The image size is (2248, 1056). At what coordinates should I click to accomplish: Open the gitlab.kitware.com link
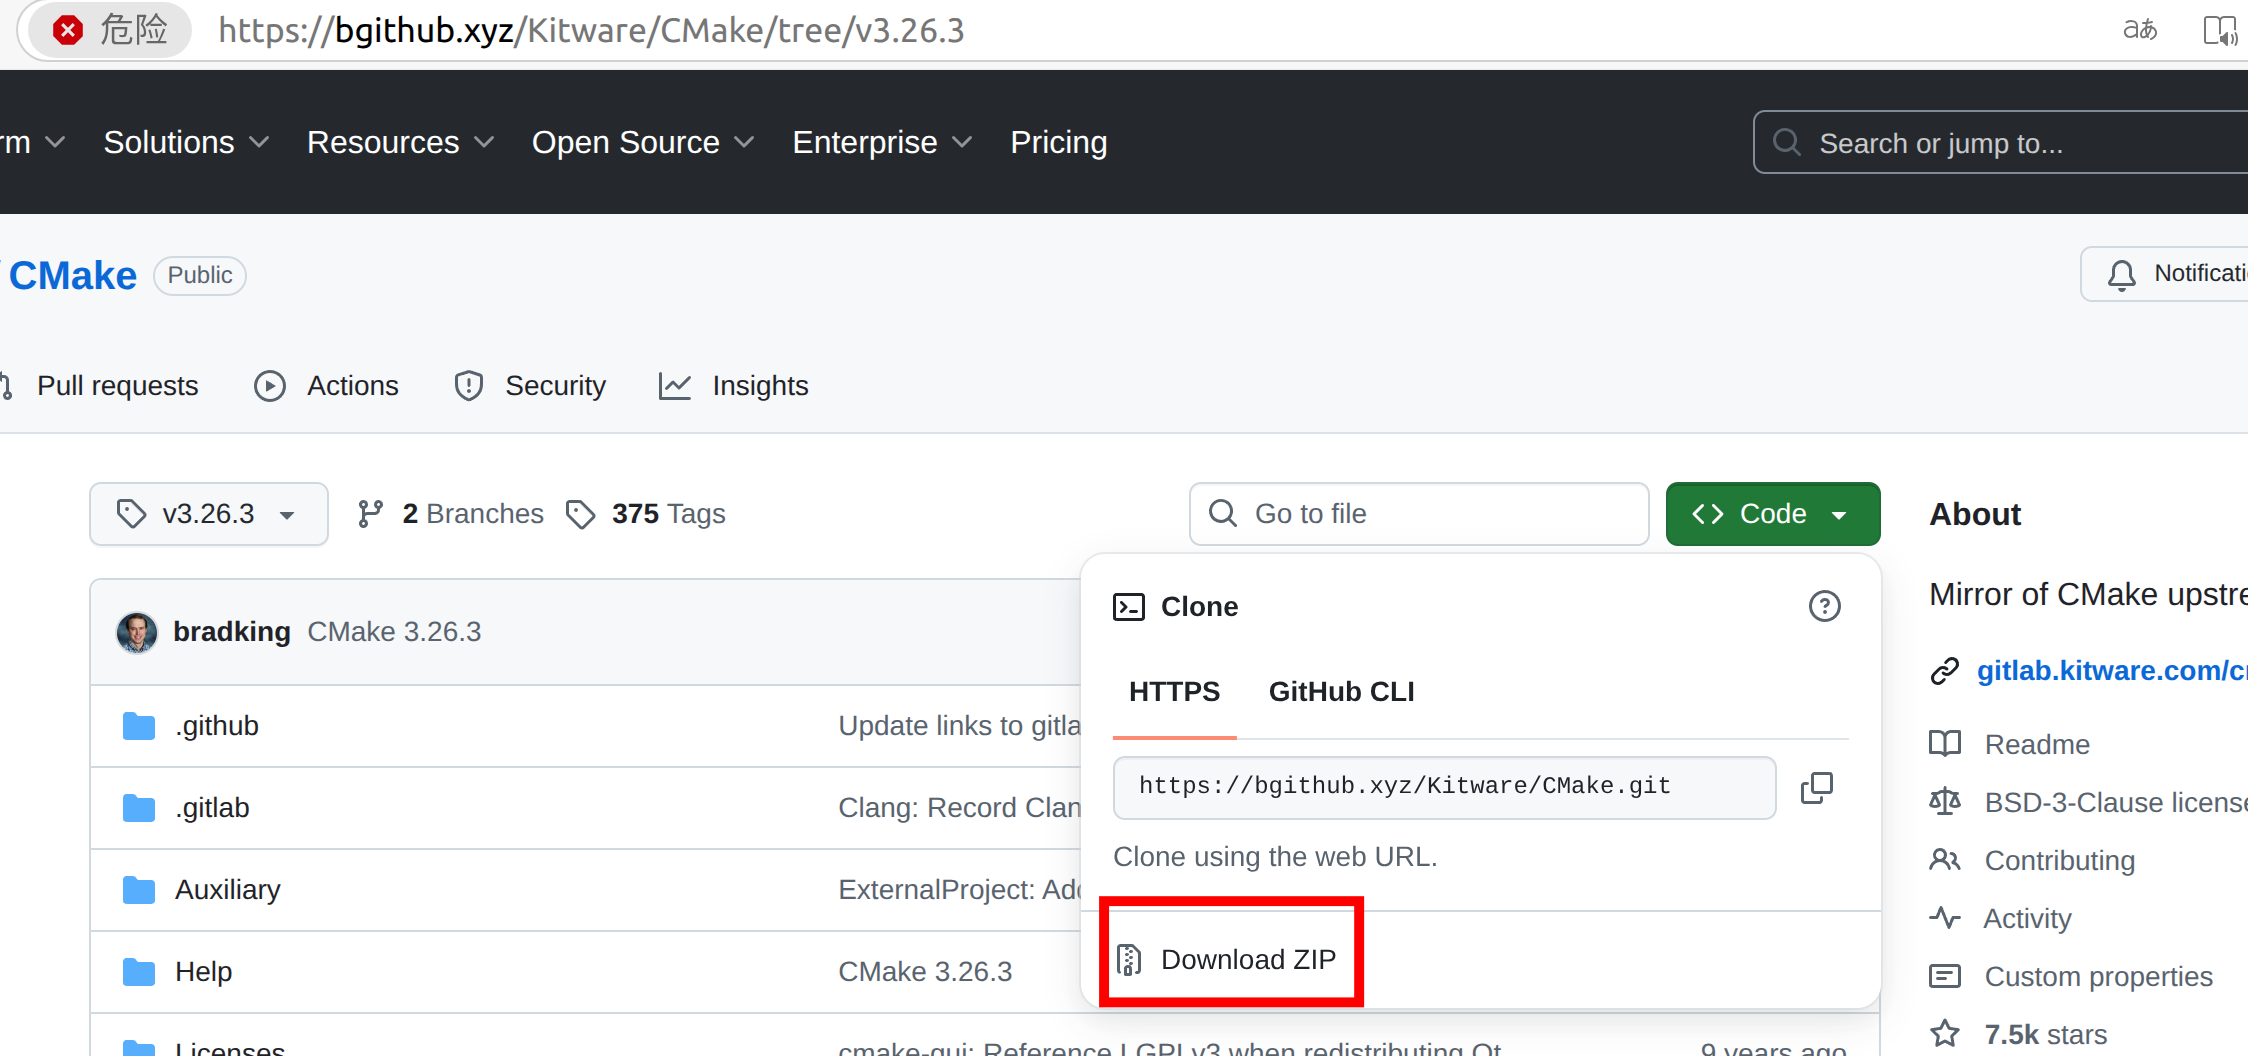[x=2112, y=671]
